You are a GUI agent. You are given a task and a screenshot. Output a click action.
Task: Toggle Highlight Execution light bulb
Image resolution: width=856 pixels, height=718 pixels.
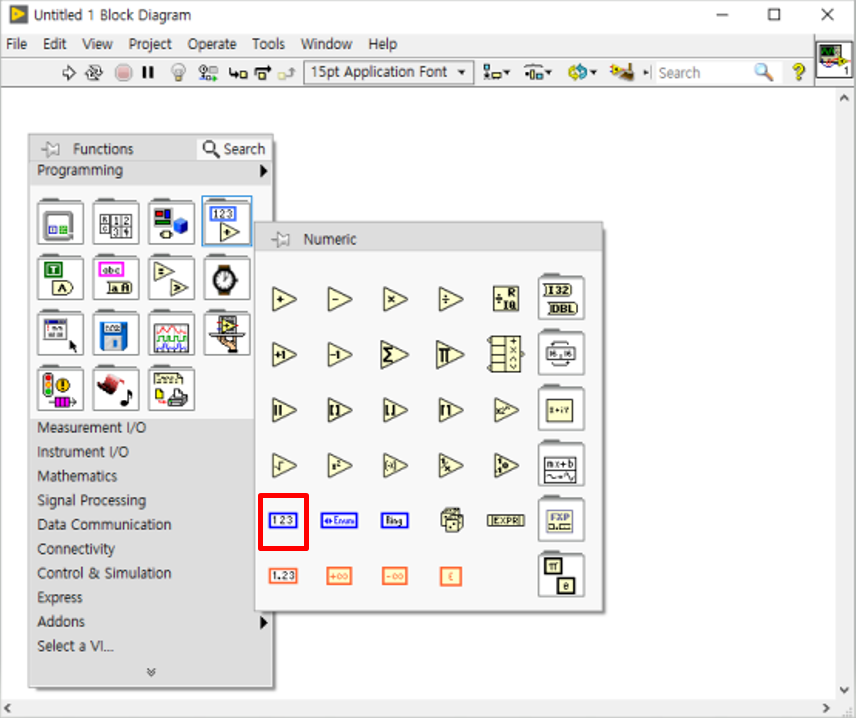178,73
